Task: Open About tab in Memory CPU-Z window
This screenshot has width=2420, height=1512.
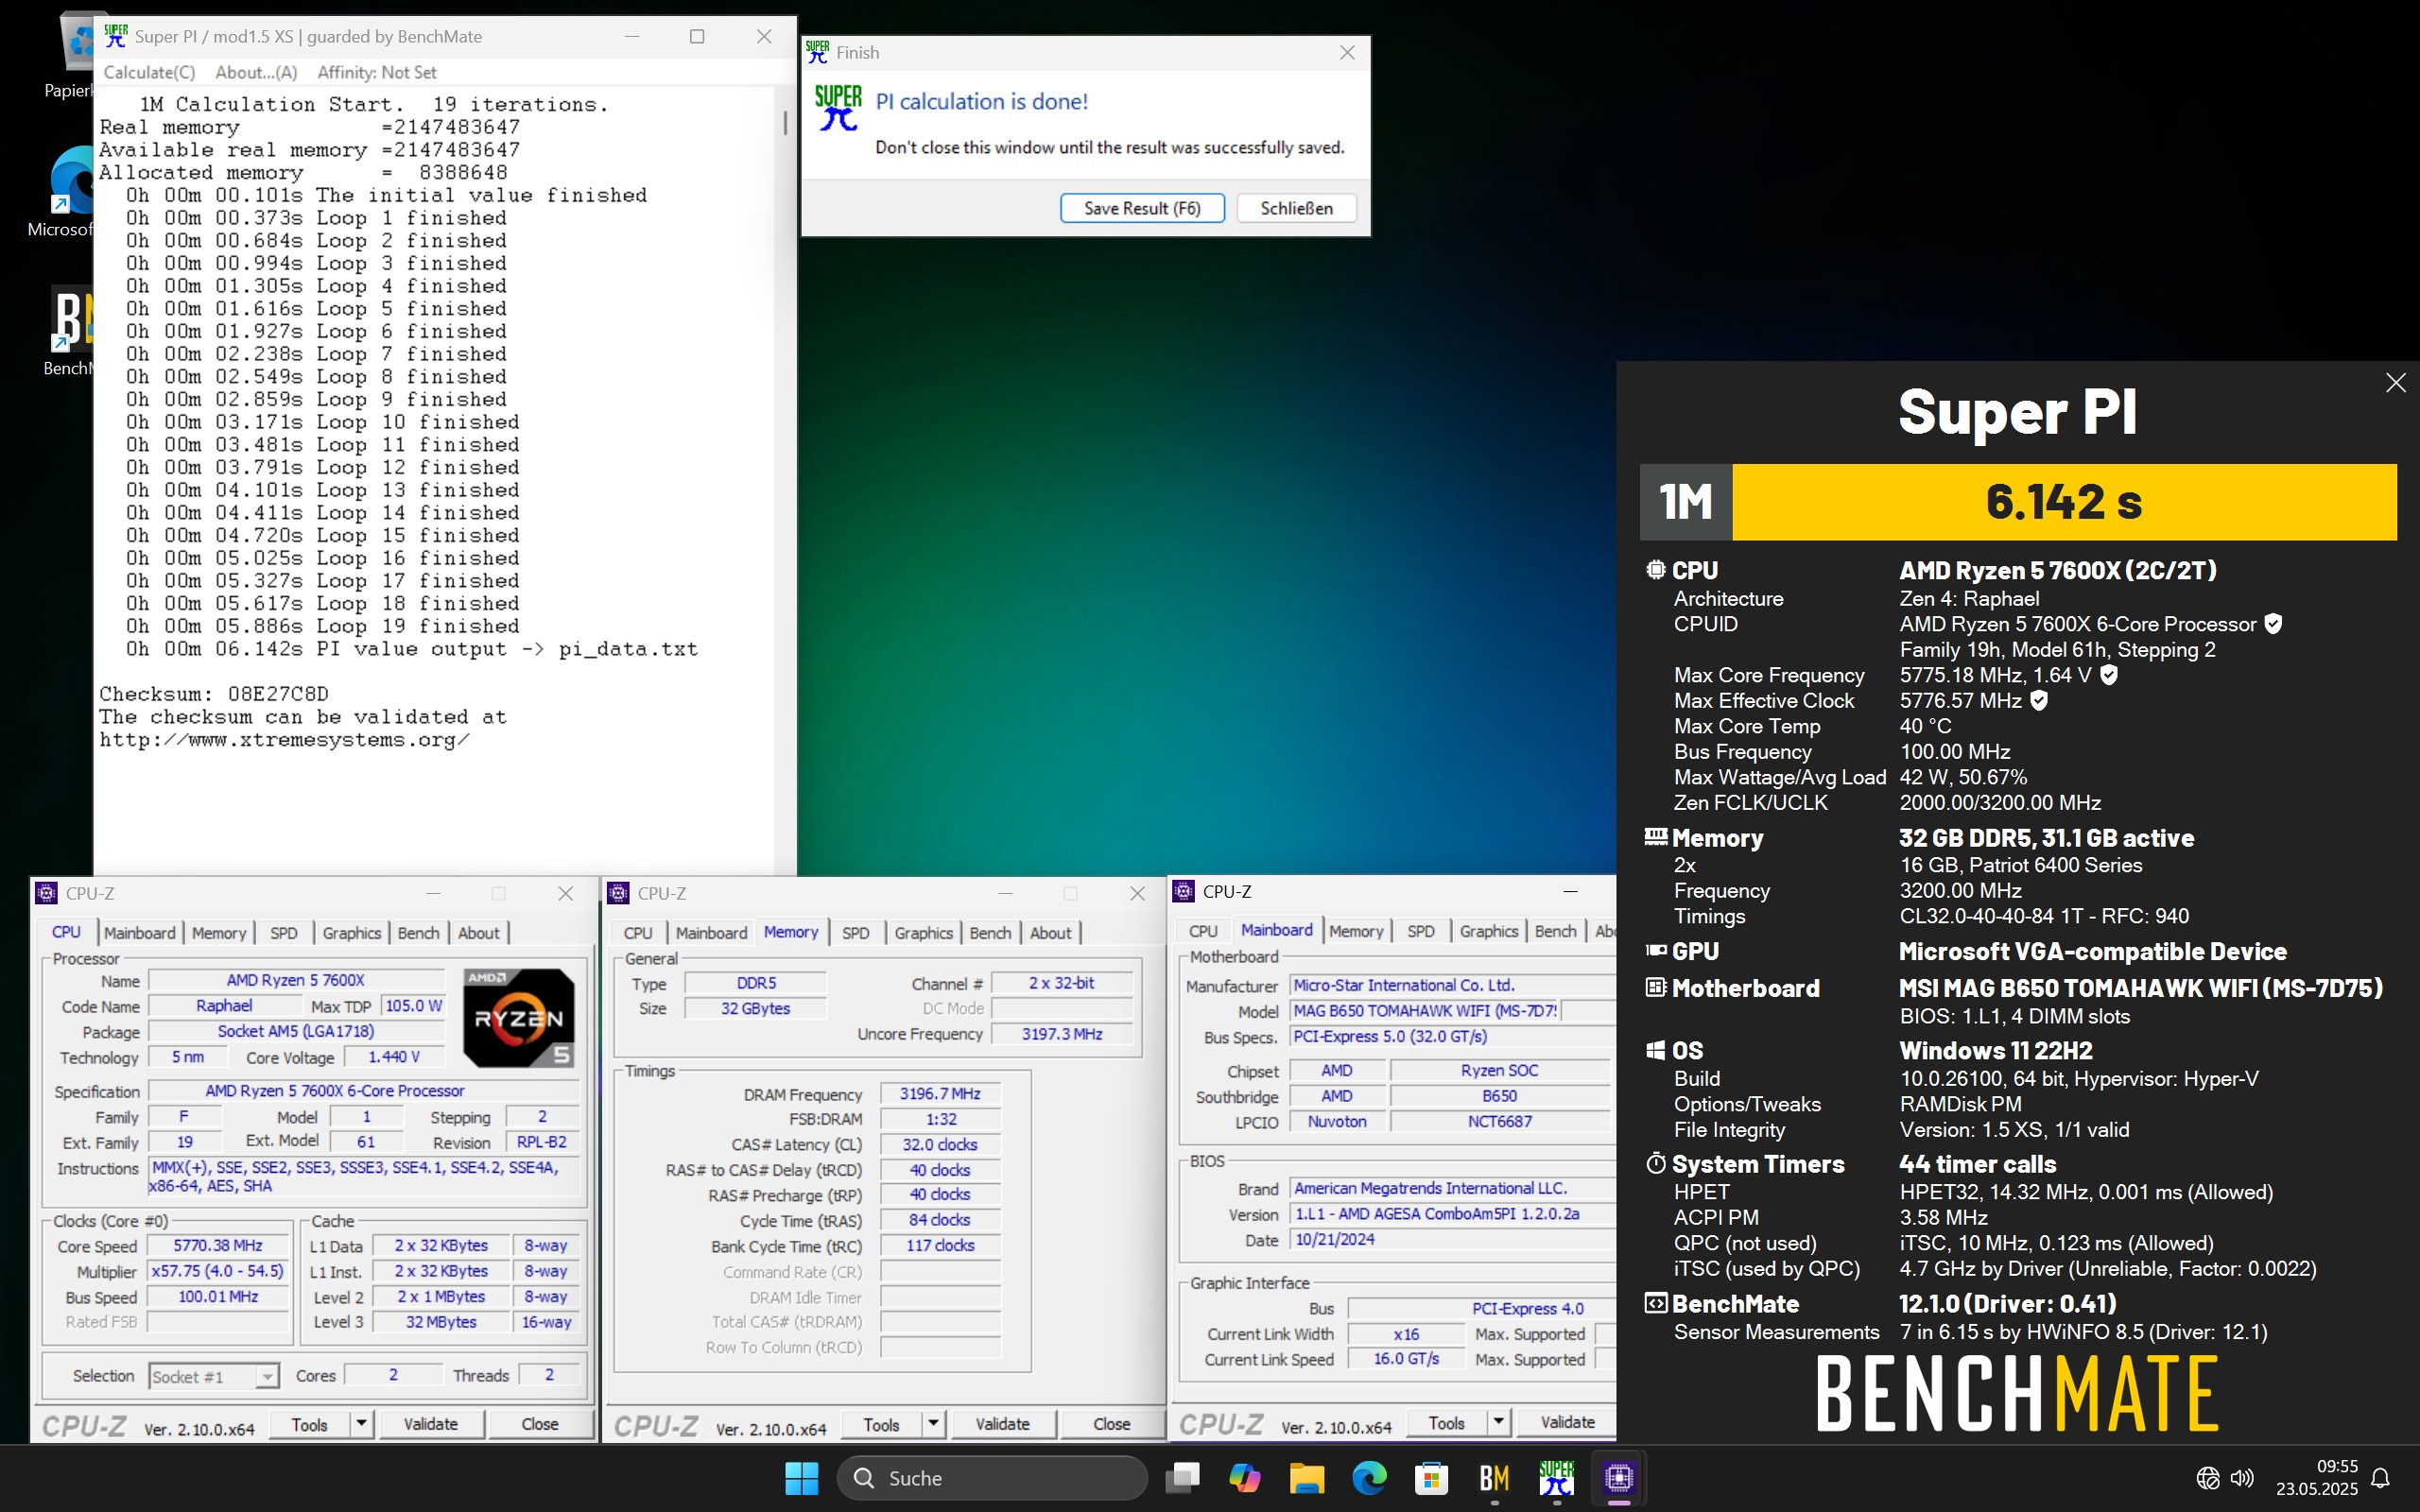Action: click(1050, 932)
